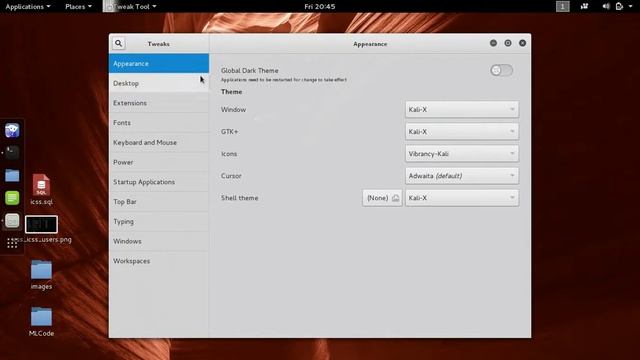This screenshot has width=640, height=360.
Task: Open the Places menu
Action: (78, 7)
